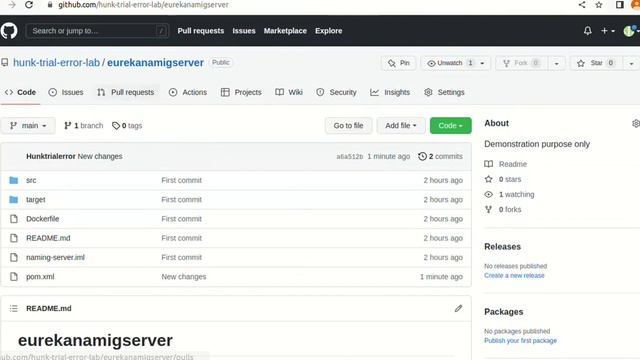
Task: Open the plus create-new dropdown
Action: coord(607,31)
